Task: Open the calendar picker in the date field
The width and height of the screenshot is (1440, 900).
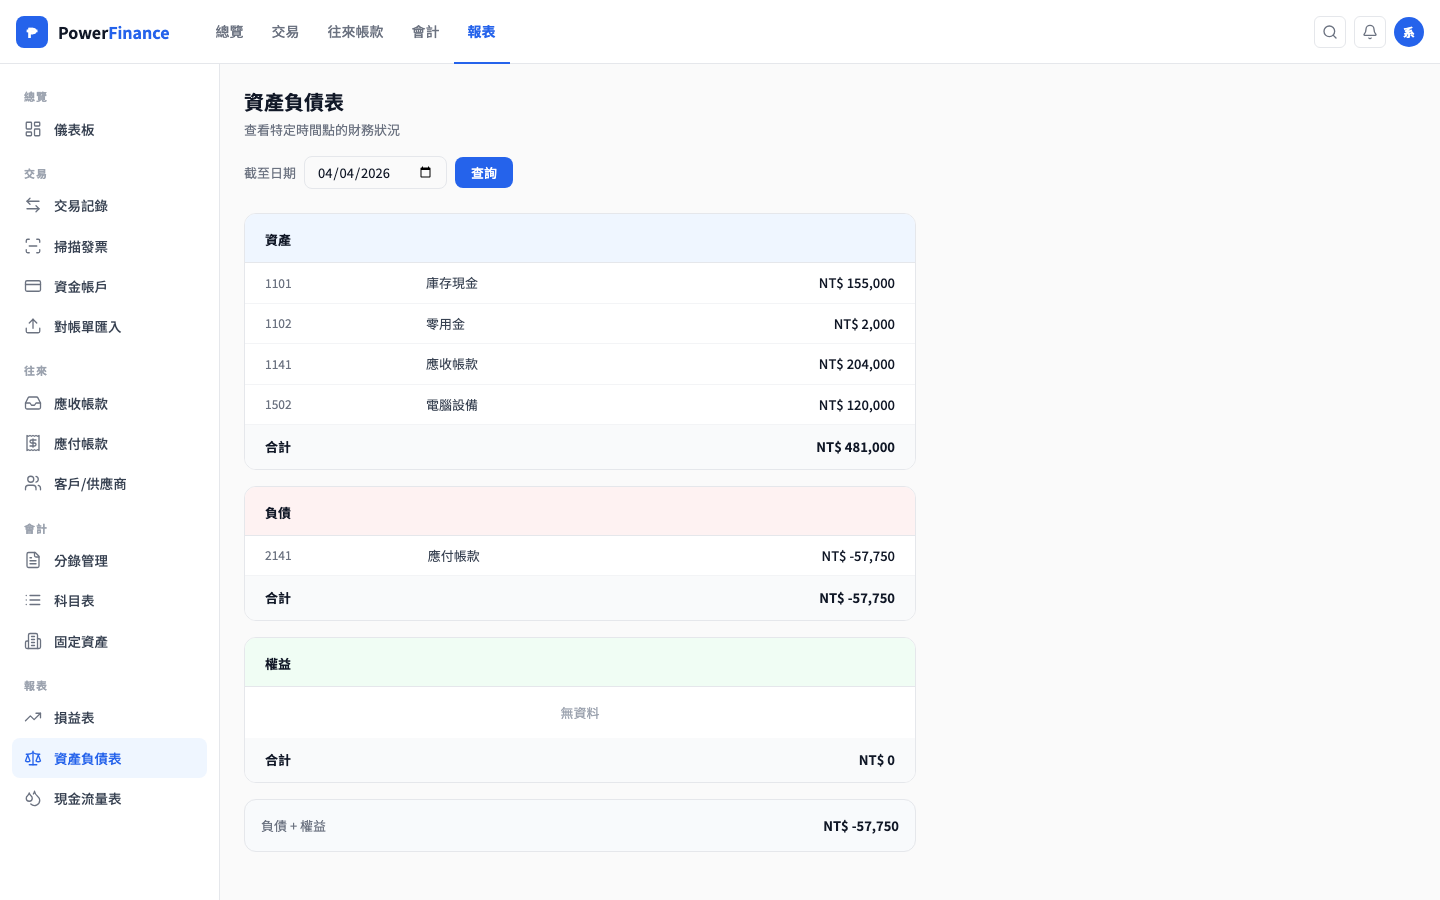Action: tap(425, 173)
